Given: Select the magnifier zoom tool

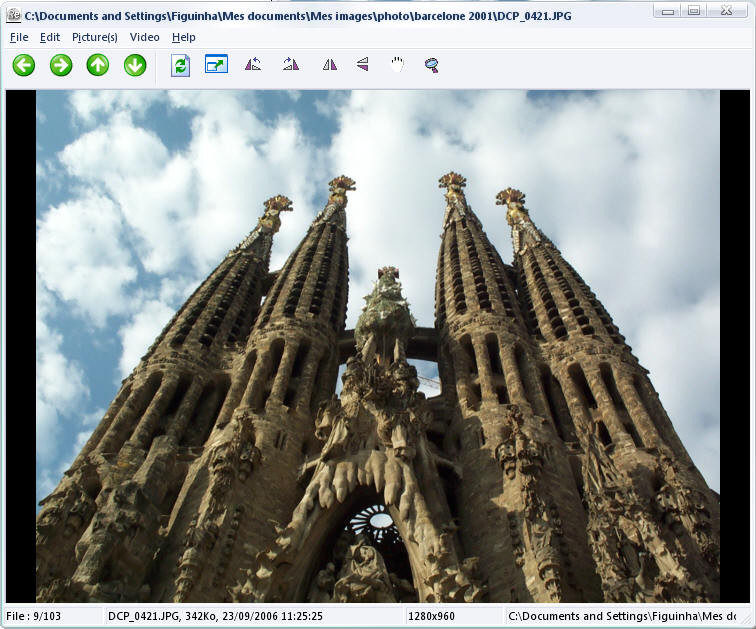Looking at the screenshot, I should tap(432, 65).
